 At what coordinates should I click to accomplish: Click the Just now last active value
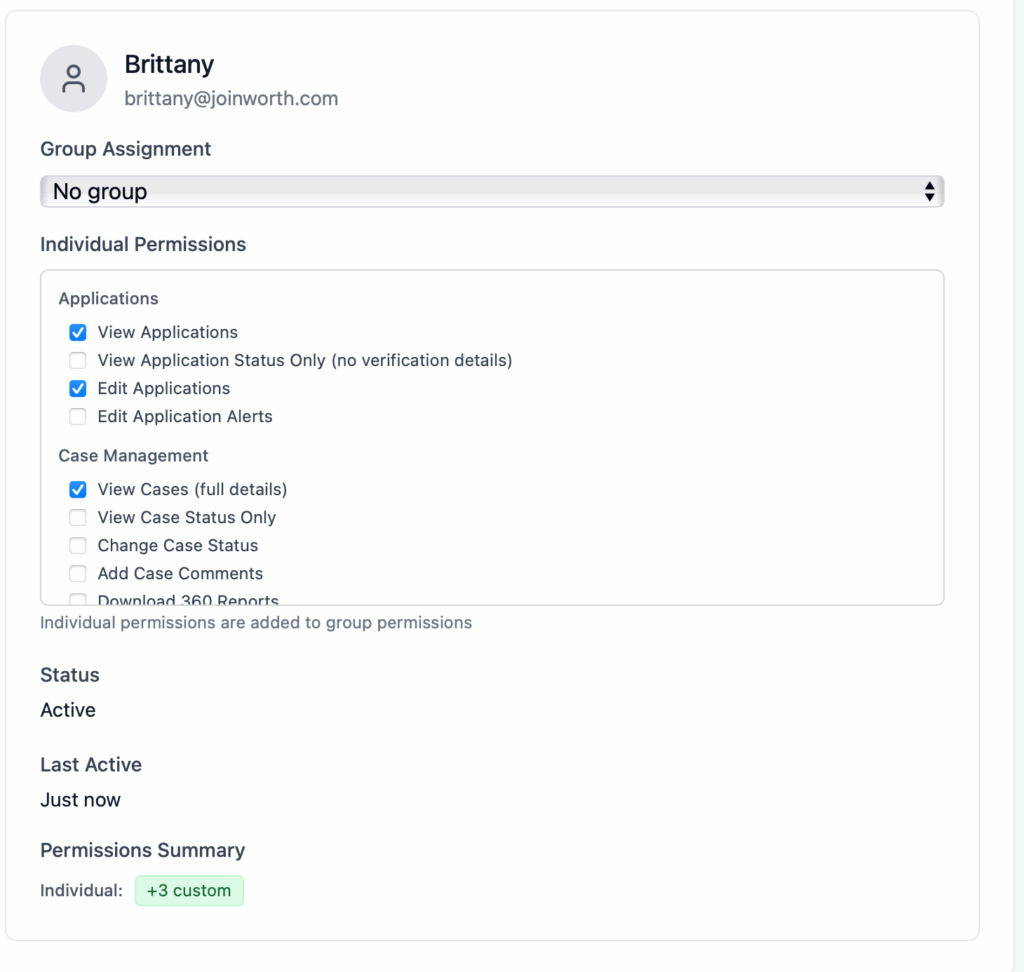click(x=80, y=800)
